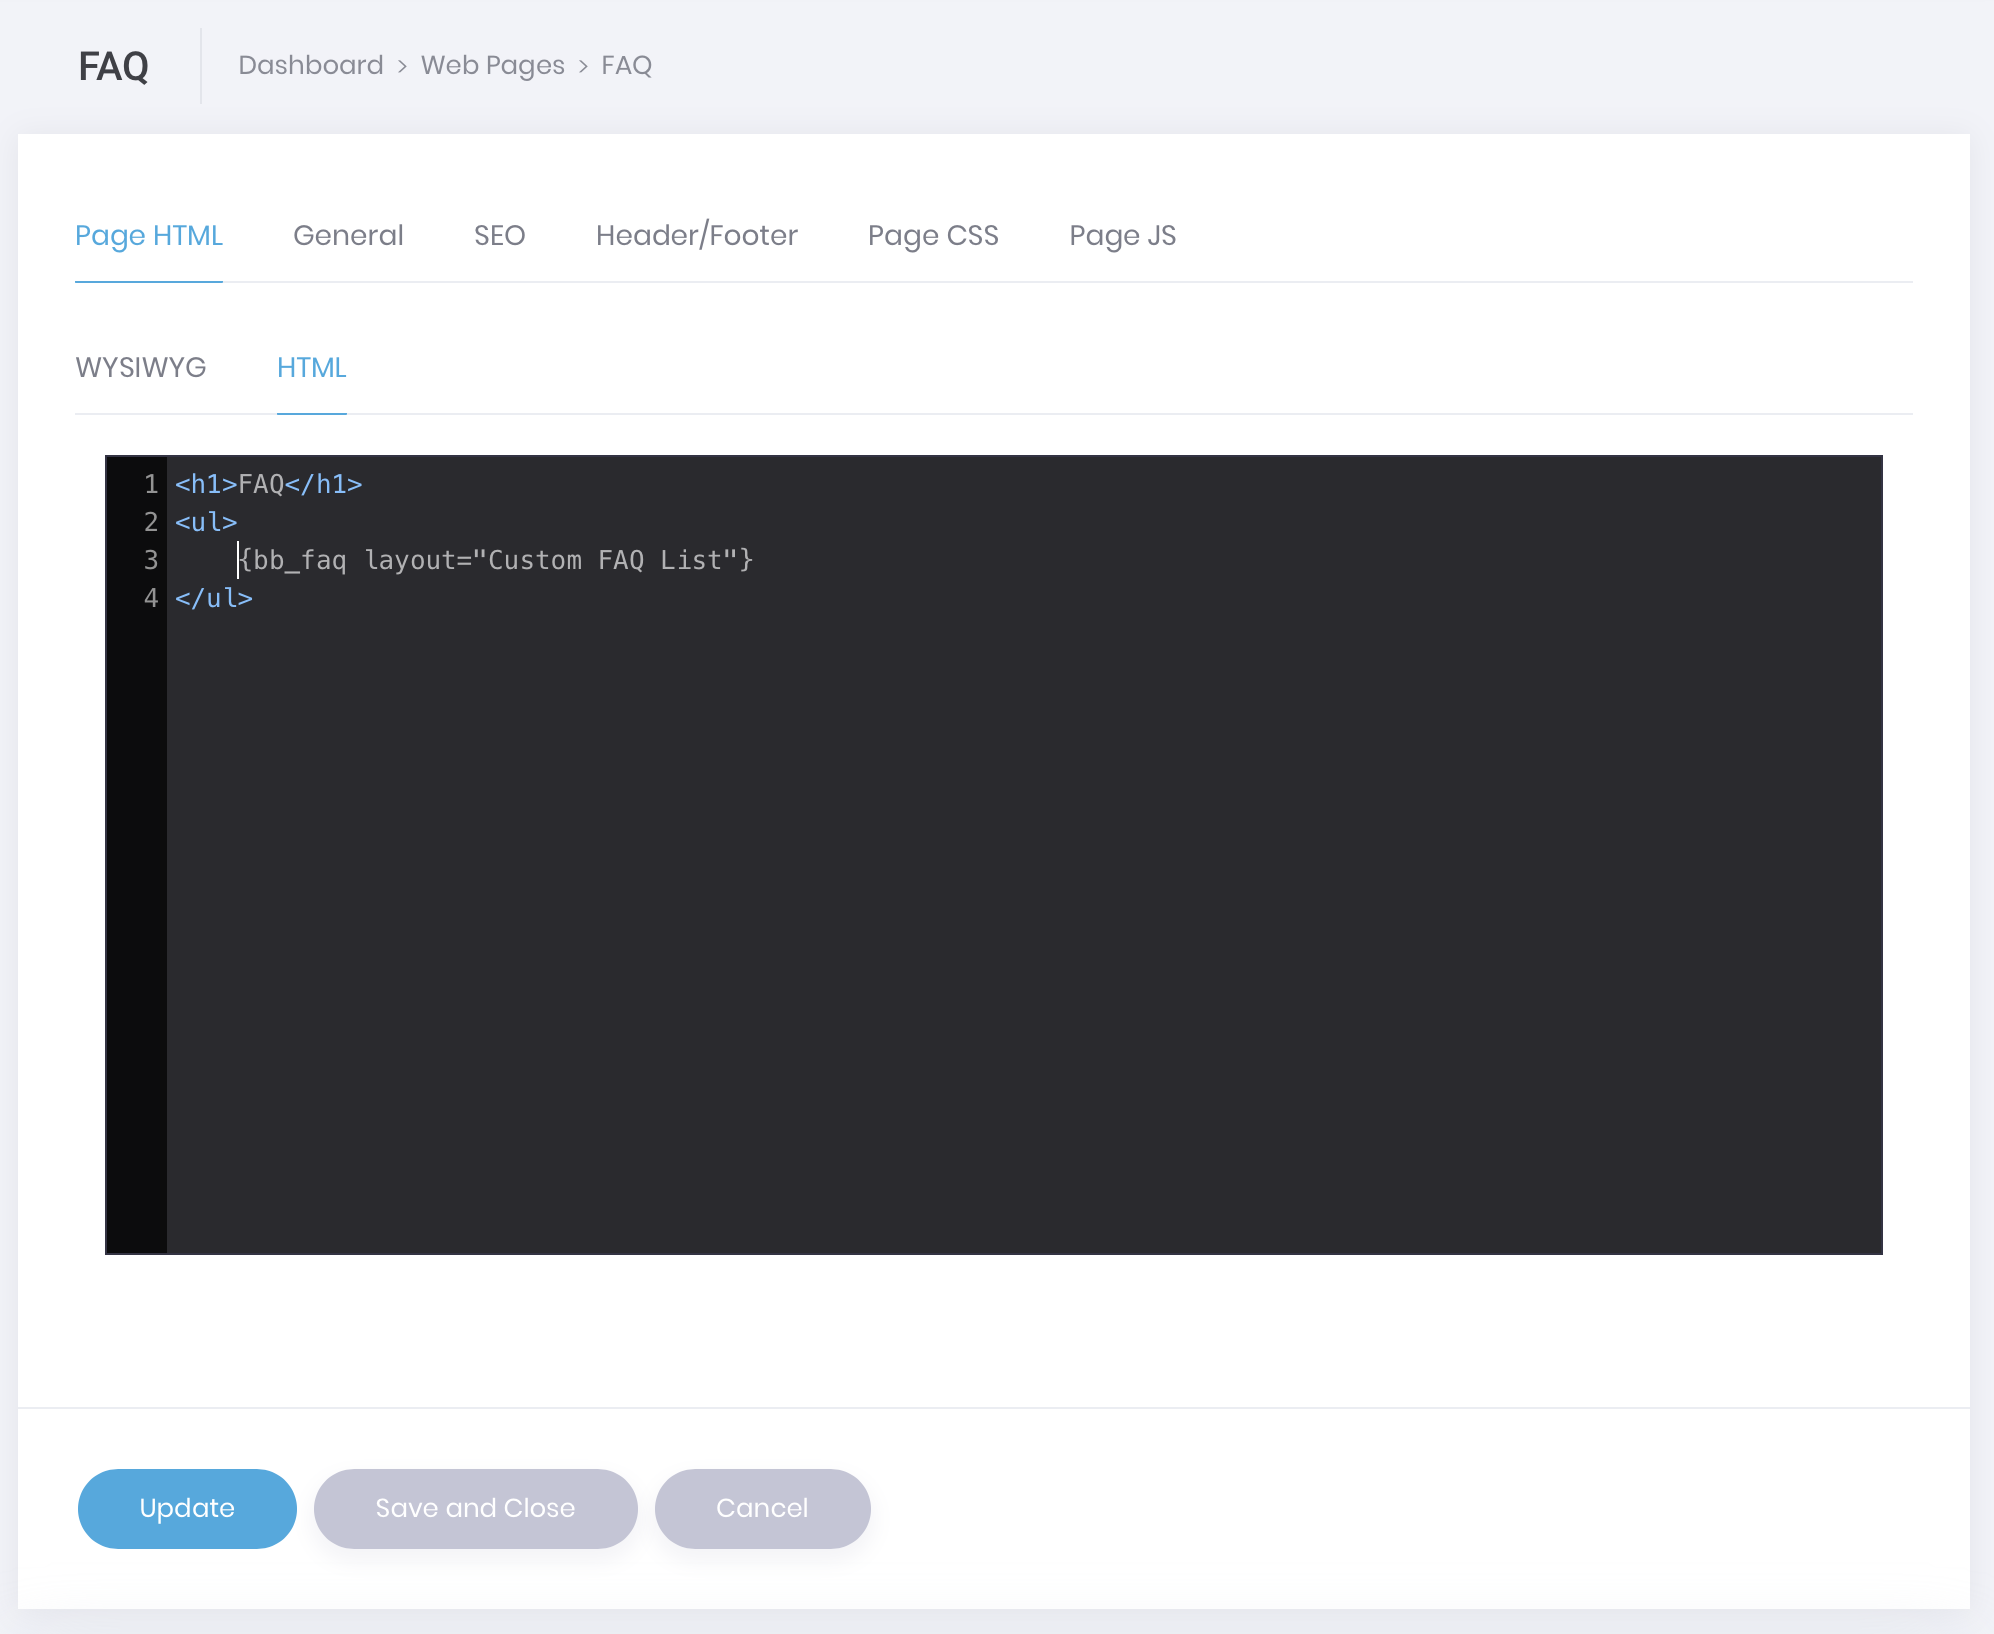
Task: Select the HTML editor sub-tab
Action: [312, 368]
